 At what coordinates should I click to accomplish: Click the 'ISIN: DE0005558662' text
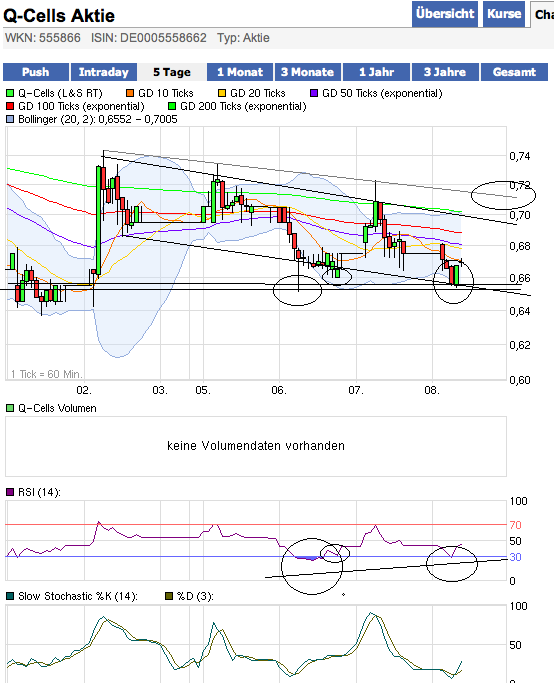point(149,38)
